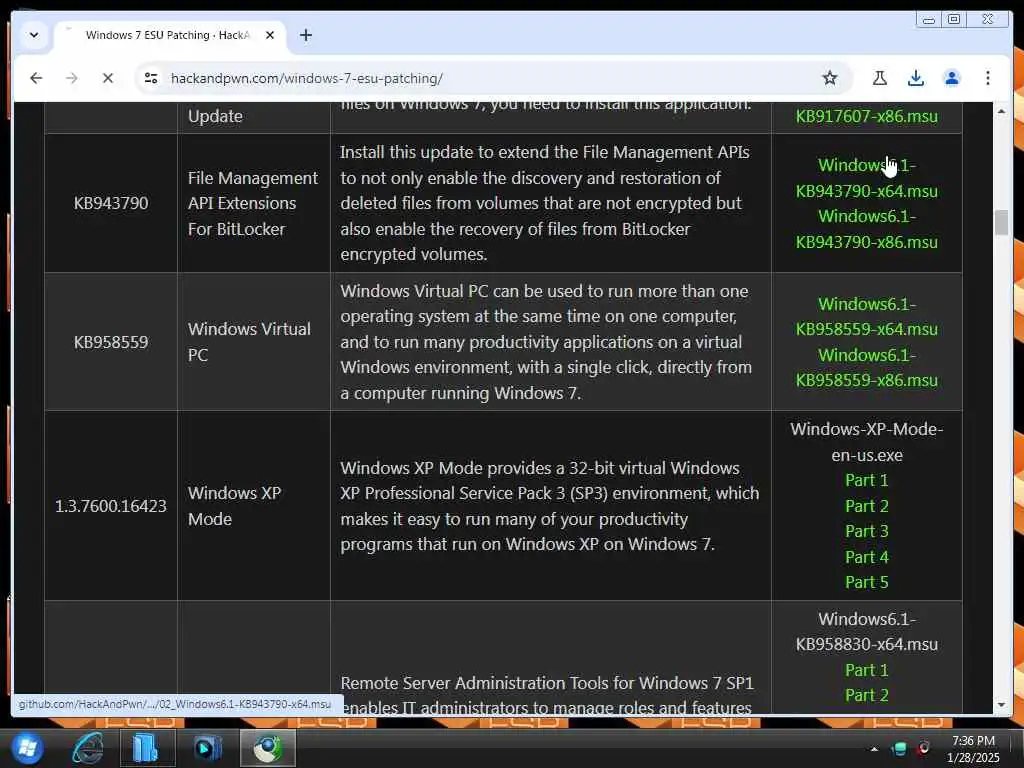
Task: Click Windows6.1-KB958830-x64.msu filename text
Action: pyautogui.click(x=867, y=632)
